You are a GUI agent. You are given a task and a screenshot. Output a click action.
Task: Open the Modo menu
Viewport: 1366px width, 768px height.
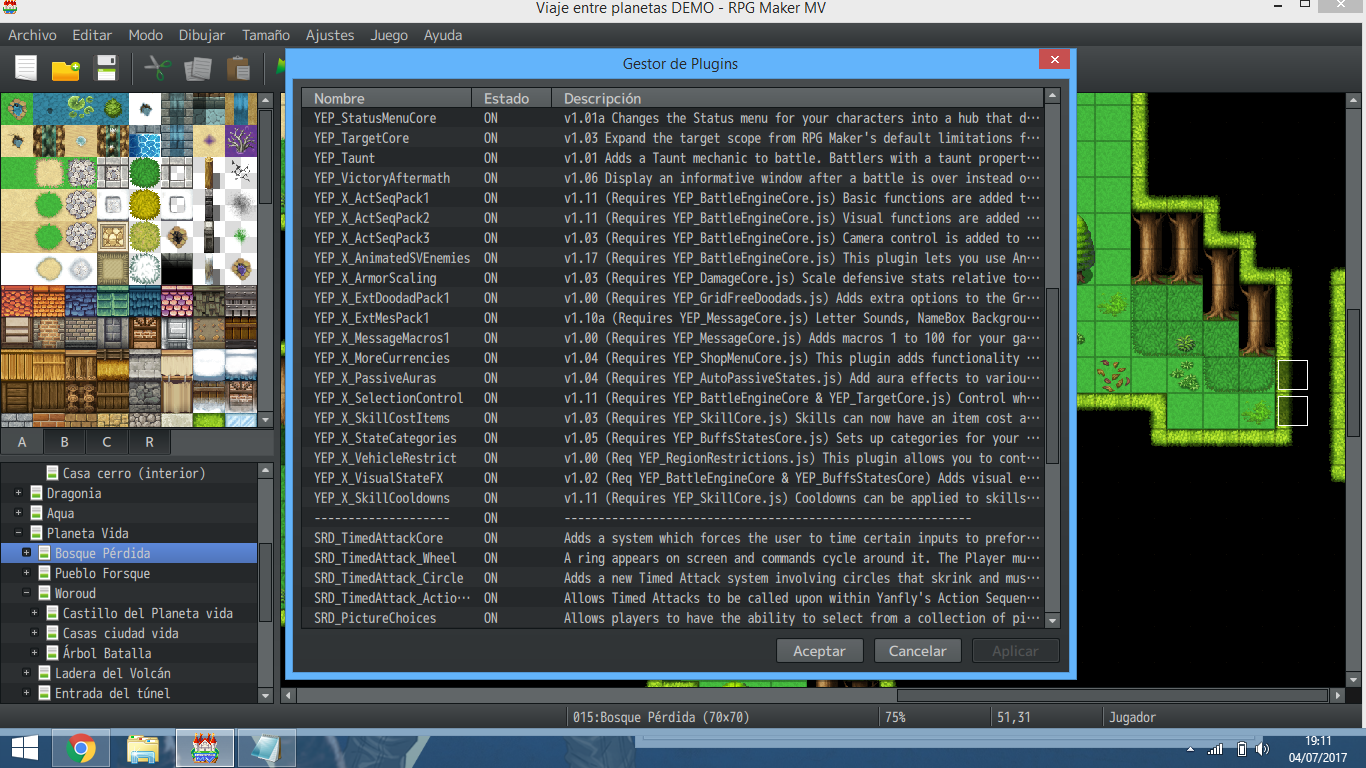[146, 35]
